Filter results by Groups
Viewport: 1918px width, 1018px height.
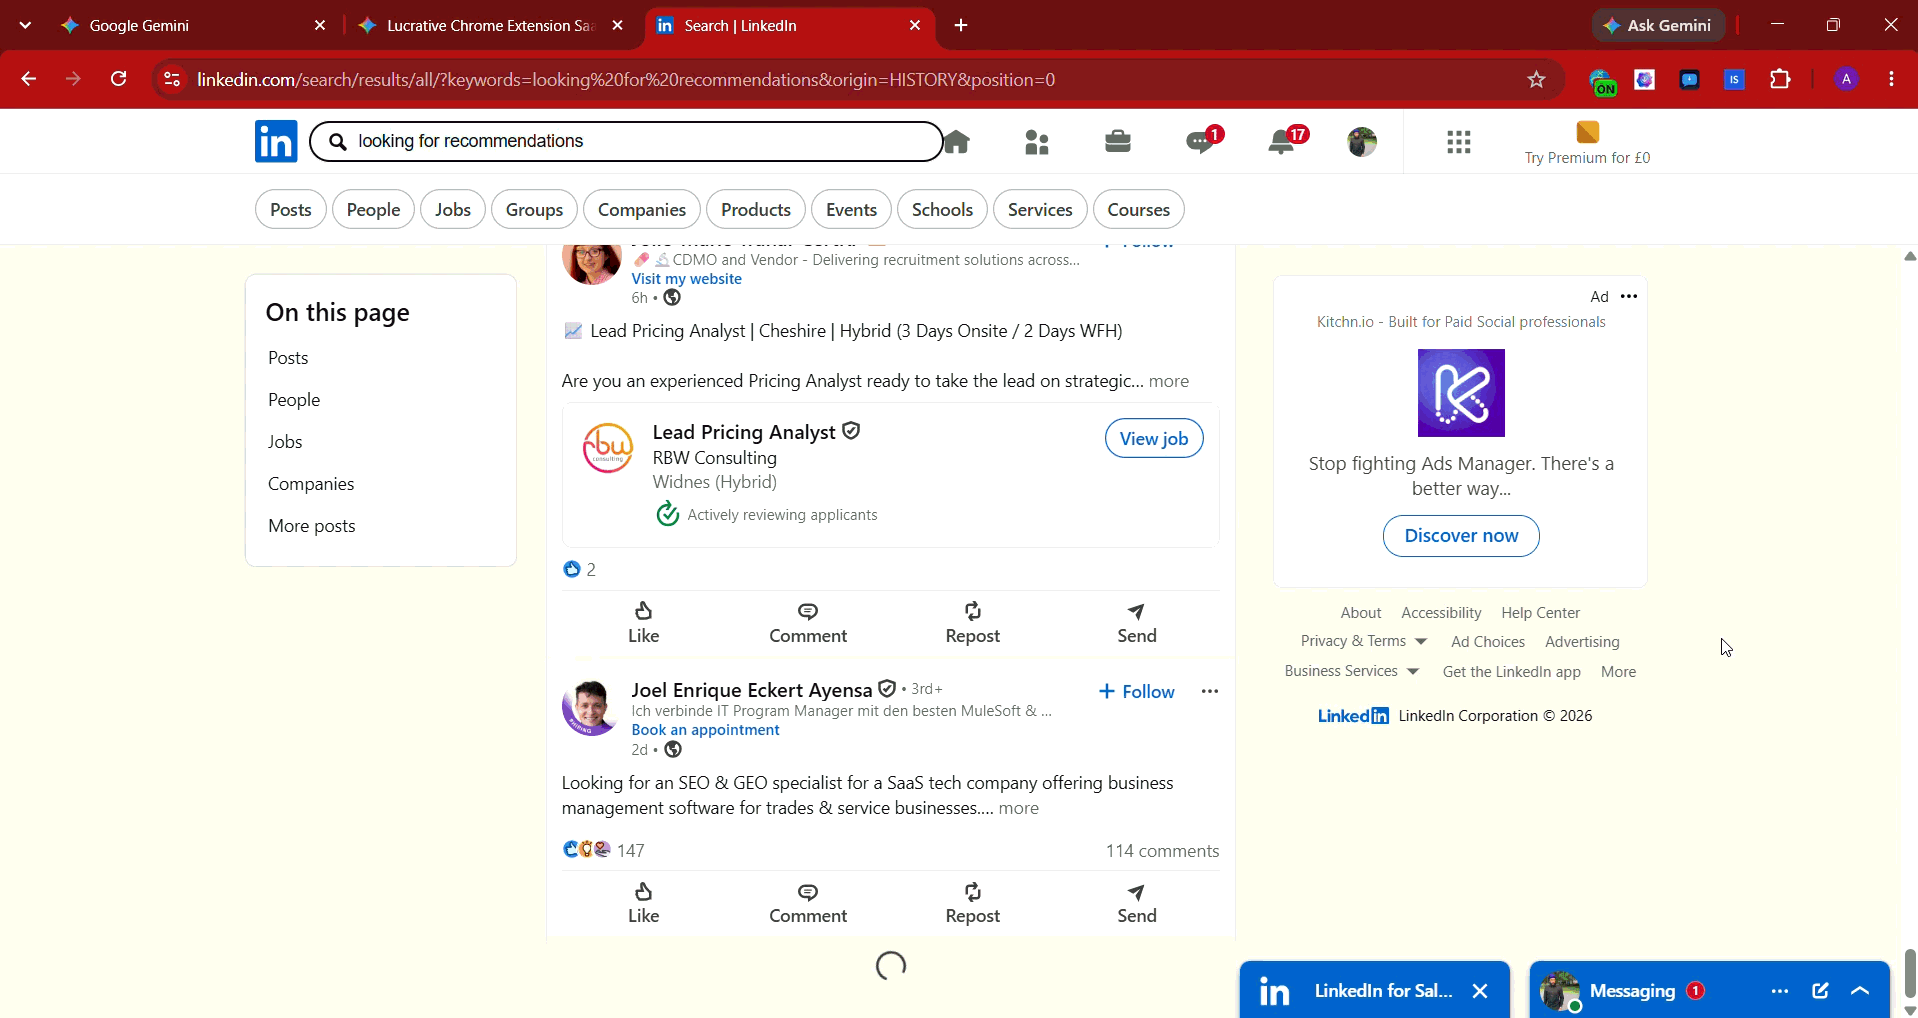pyautogui.click(x=534, y=209)
